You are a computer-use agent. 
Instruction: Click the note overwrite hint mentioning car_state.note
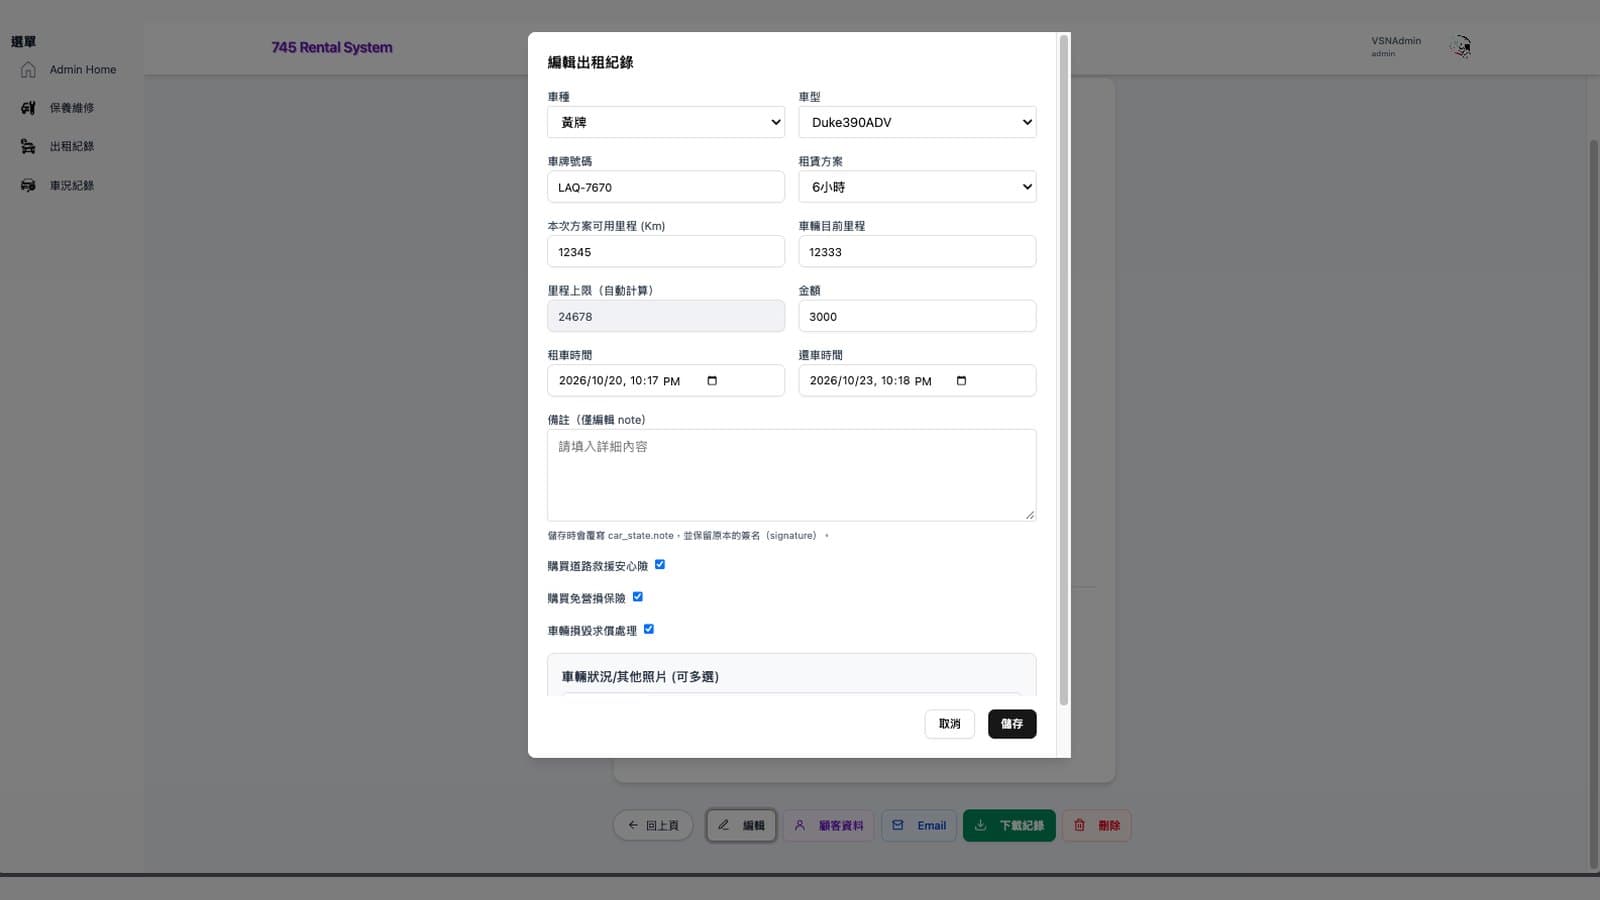click(x=687, y=536)
